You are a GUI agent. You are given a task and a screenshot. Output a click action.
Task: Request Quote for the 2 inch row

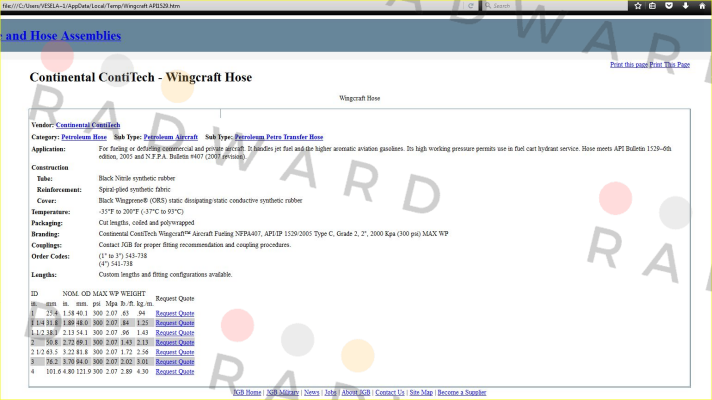(175, 342)
